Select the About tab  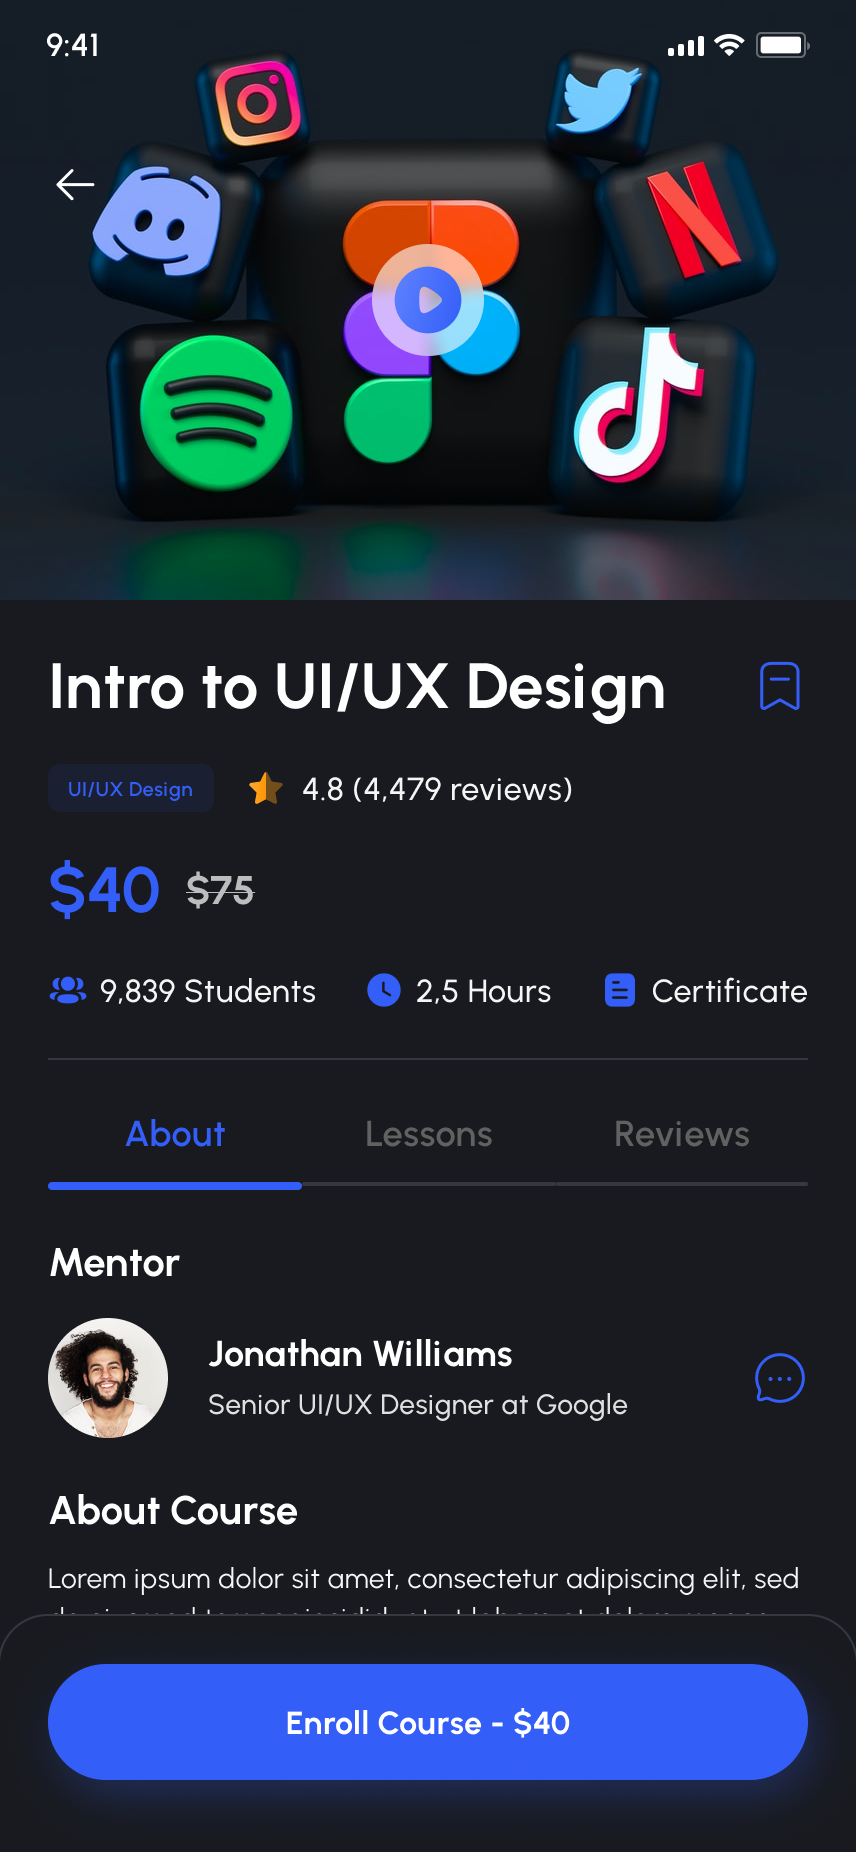175,1135
